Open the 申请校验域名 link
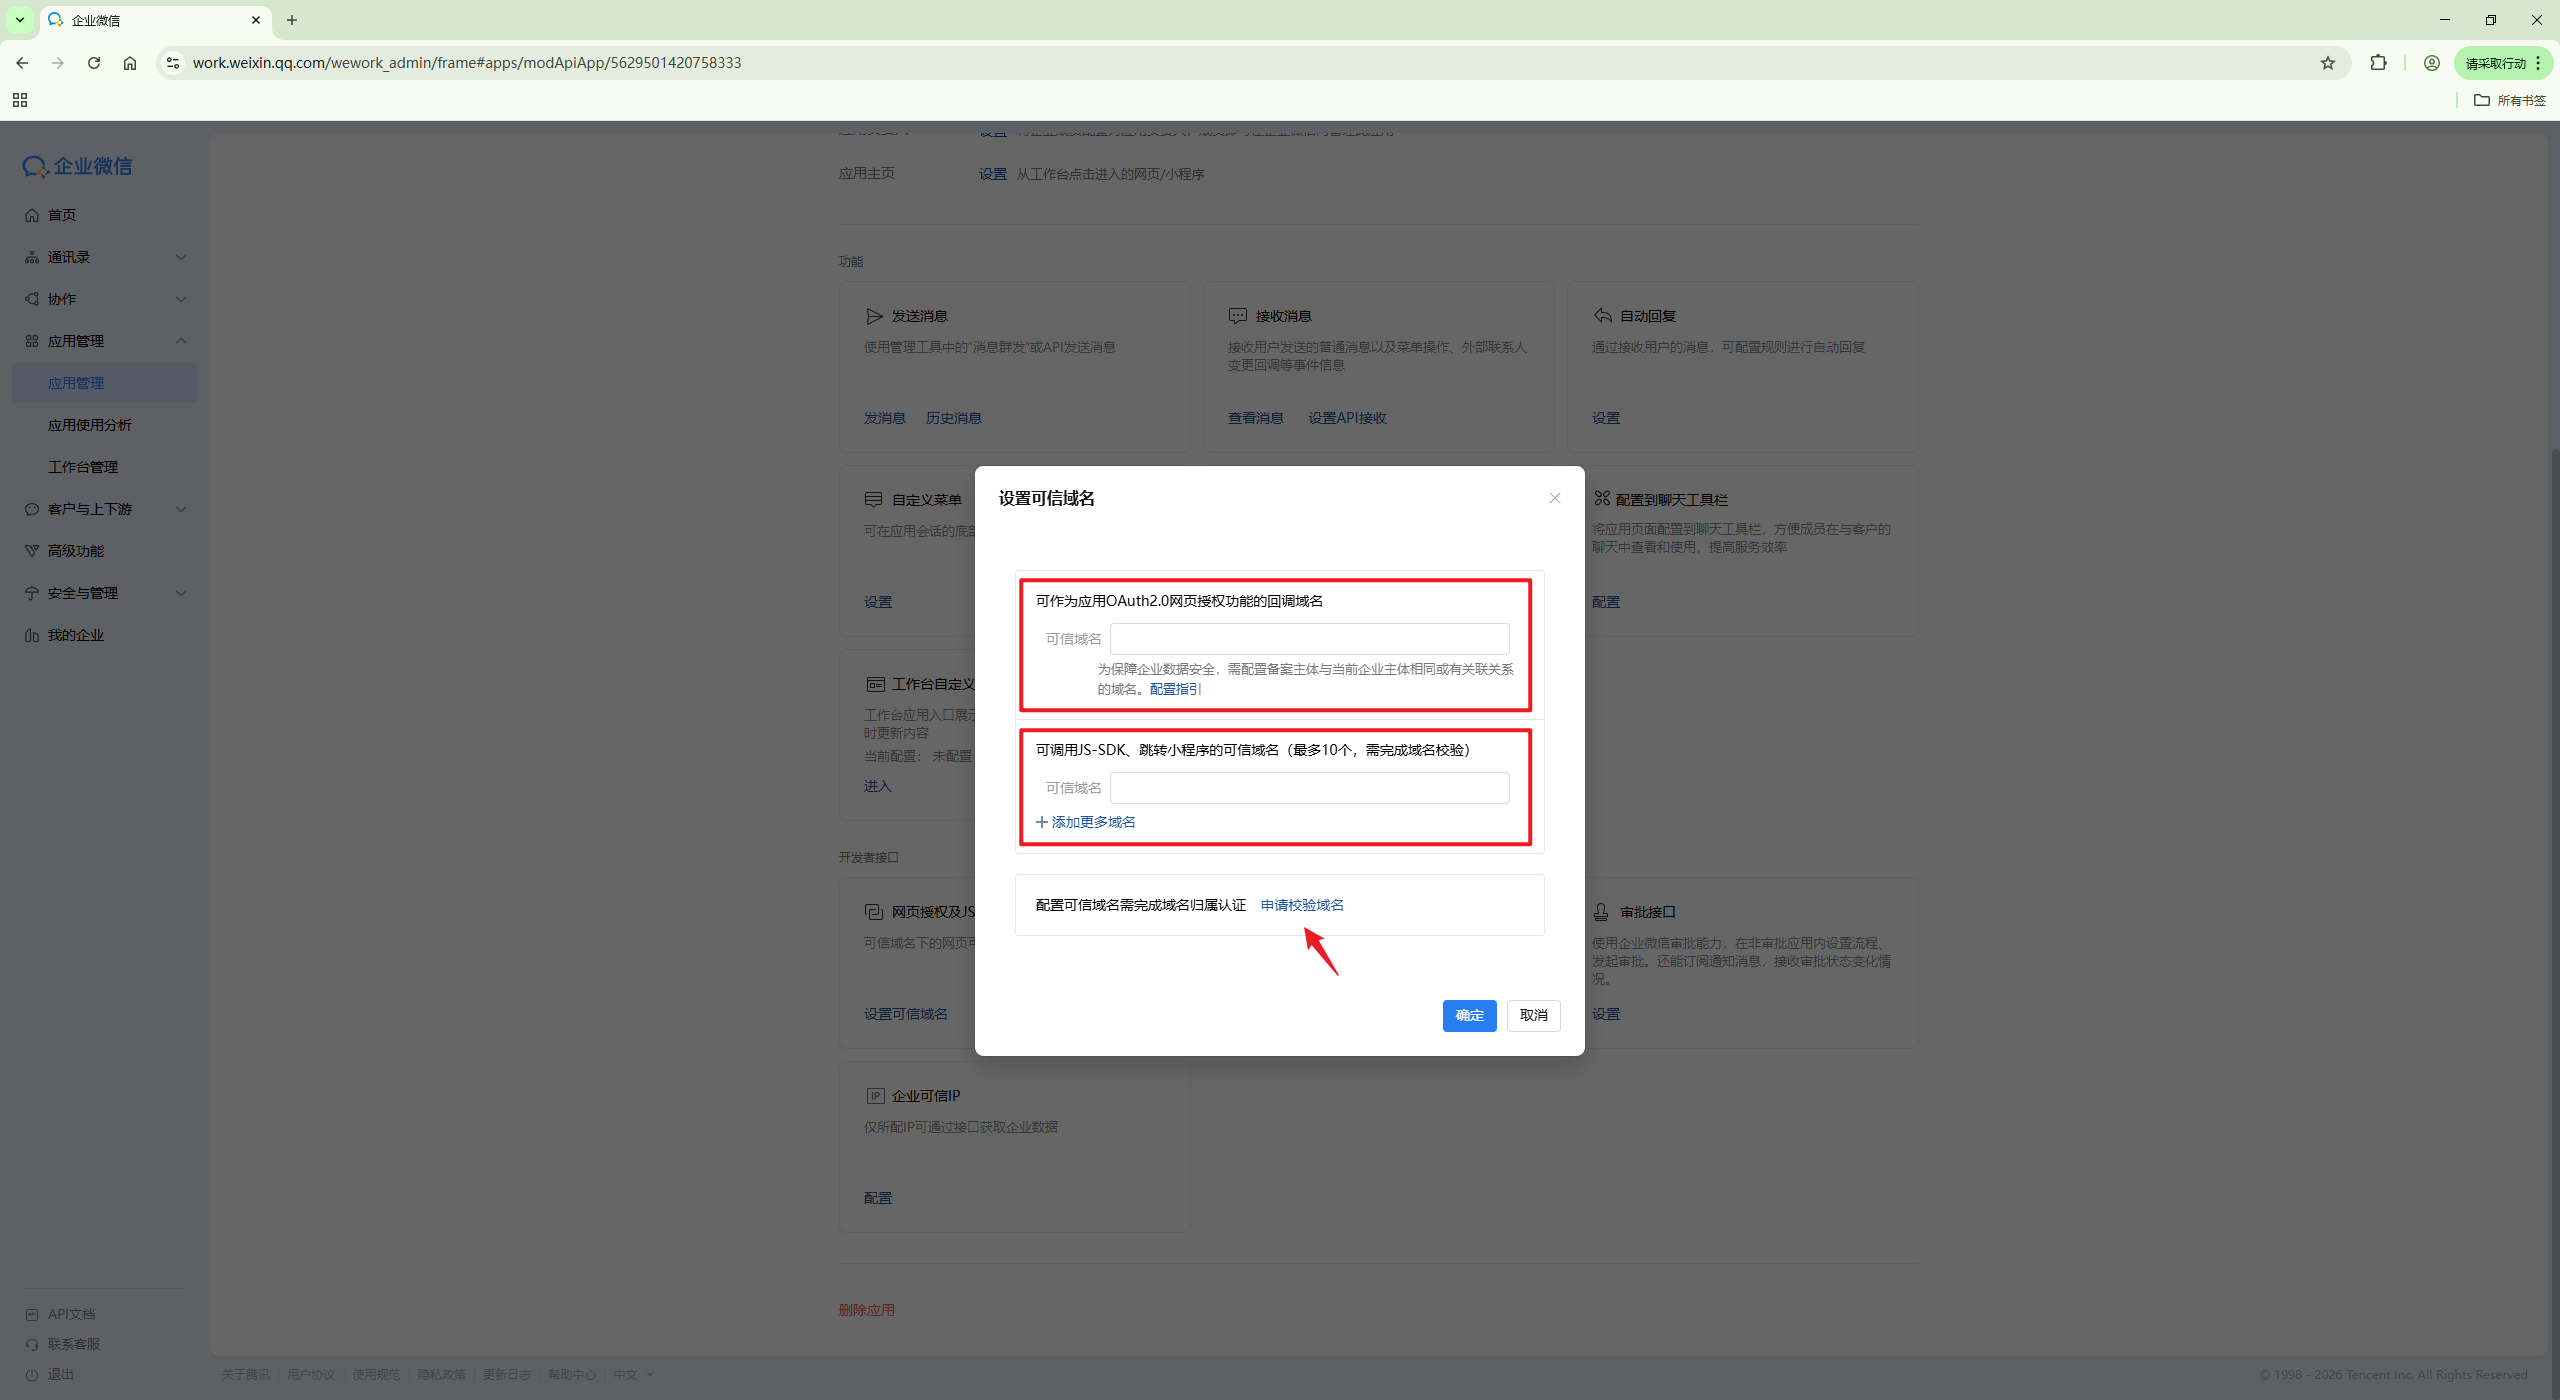Image resolution: width=2560 pixels, height=1400 pixels. (x=1302, y=905)
